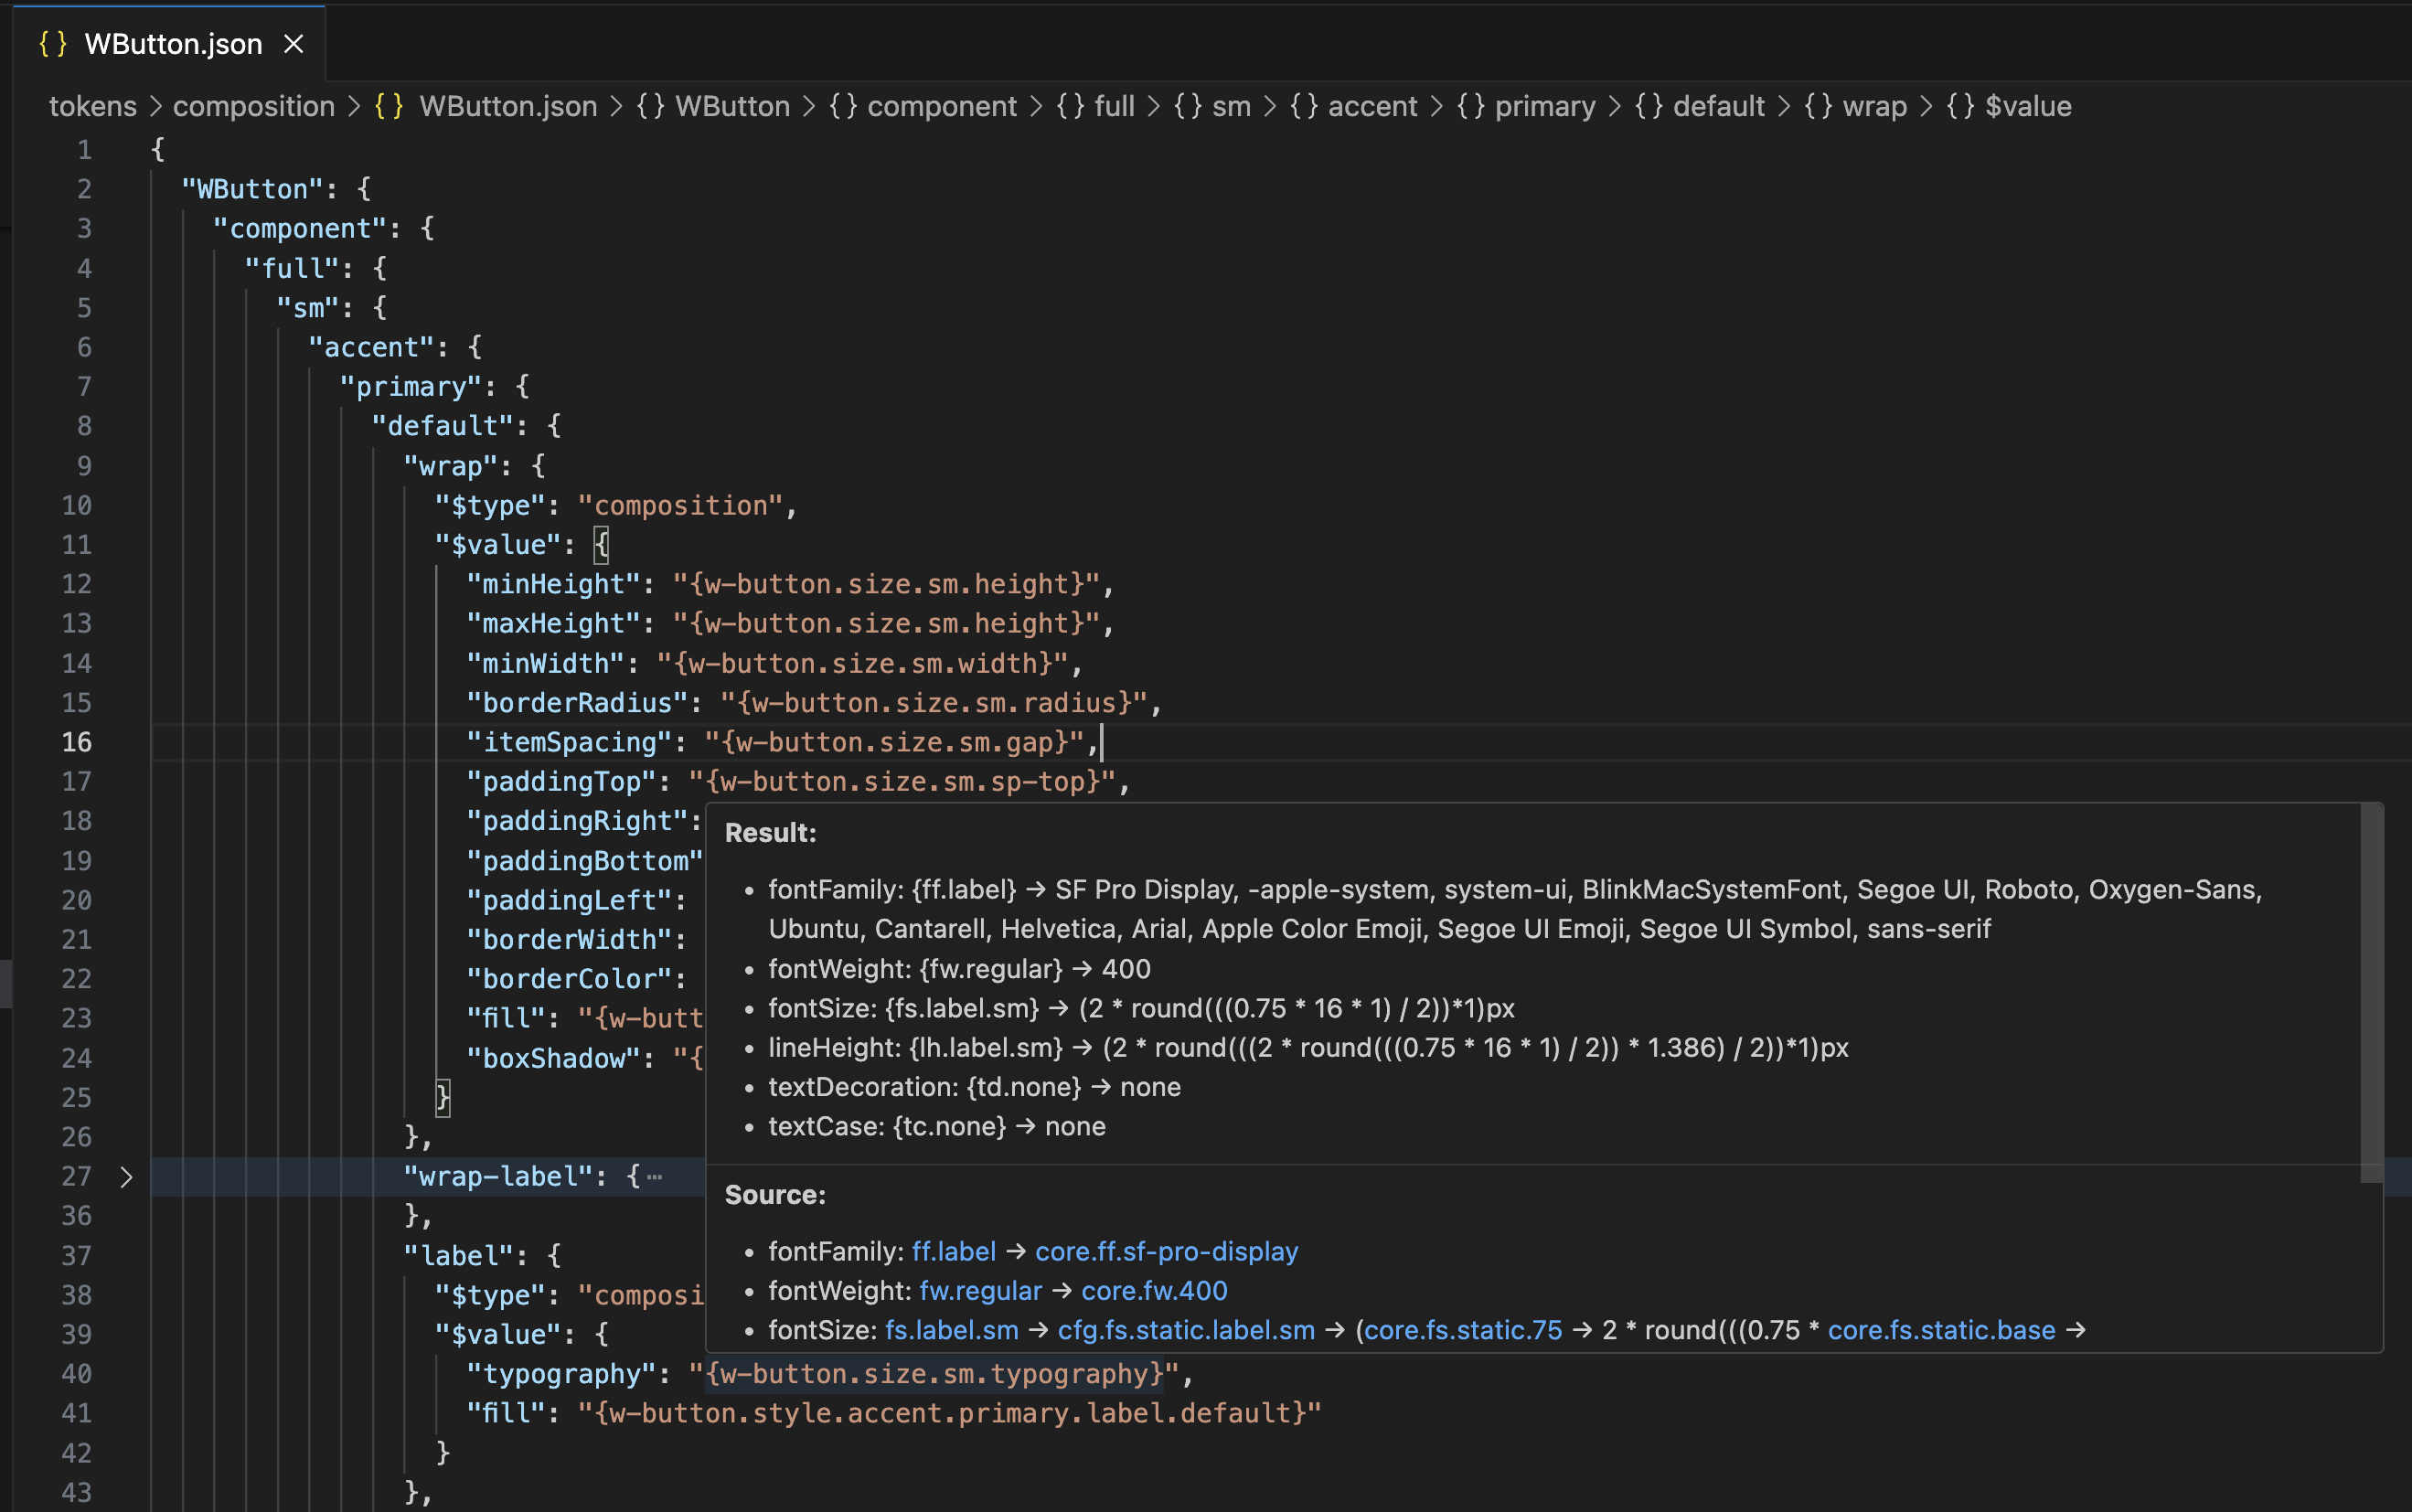Follow the core.ff.sf-pro-display link

pos(1166,1251)
